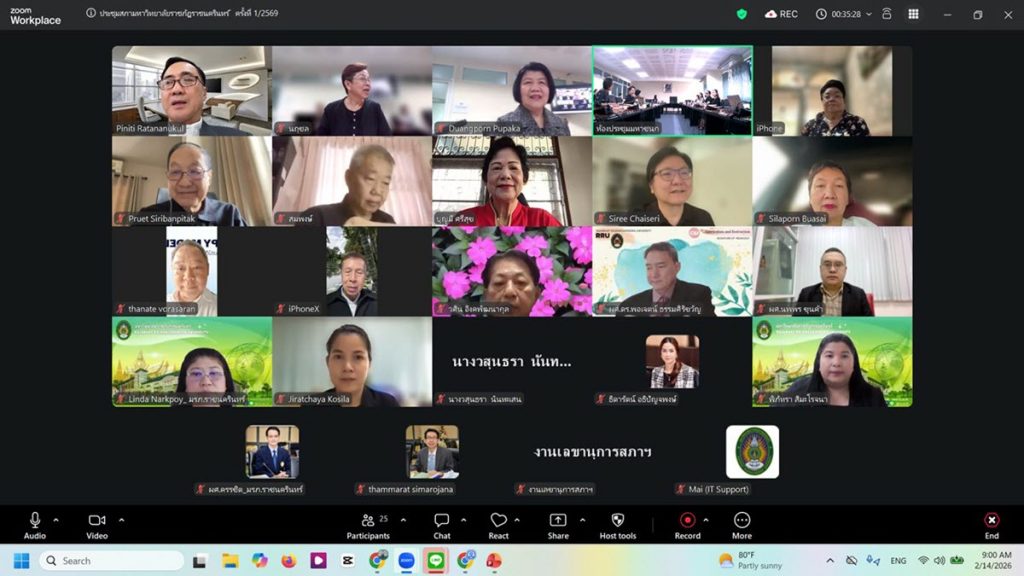Expand the Share options caret

click(x=582, y=519)
